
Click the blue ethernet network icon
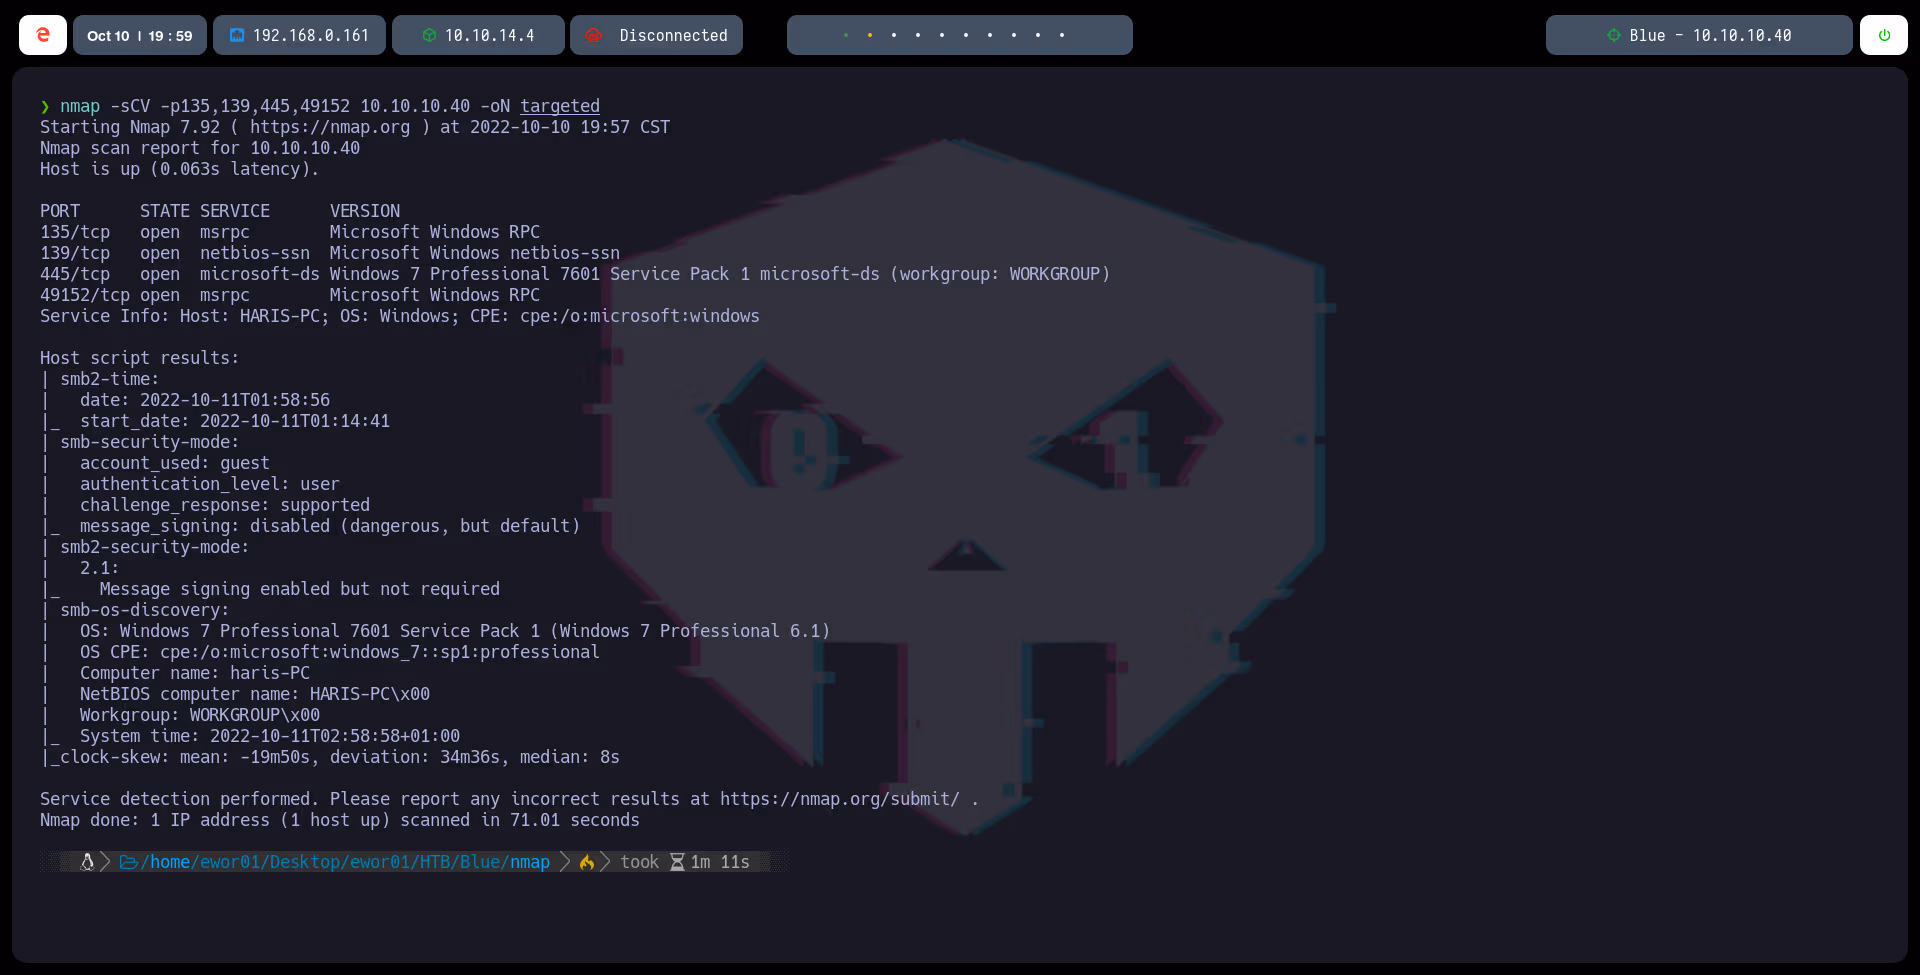236,35
